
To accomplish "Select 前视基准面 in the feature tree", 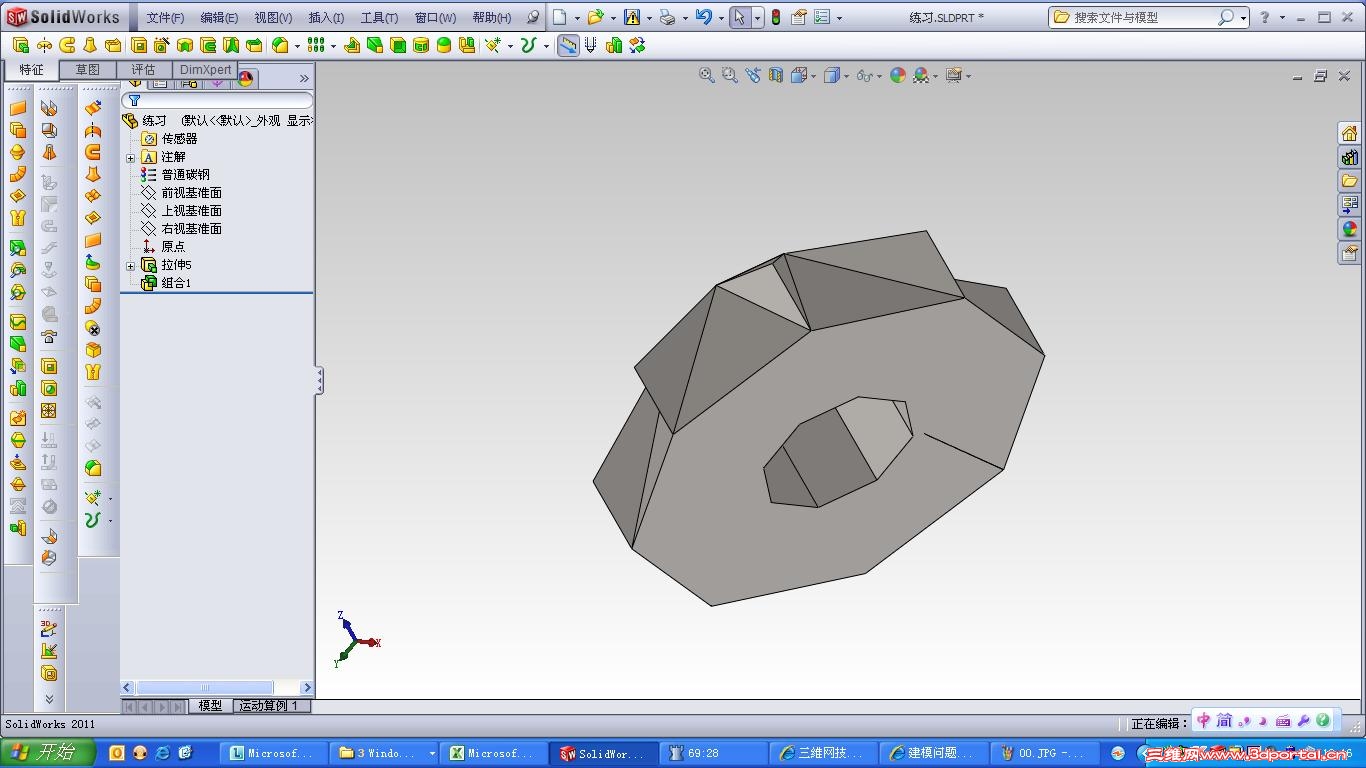I will pos(192,193).
